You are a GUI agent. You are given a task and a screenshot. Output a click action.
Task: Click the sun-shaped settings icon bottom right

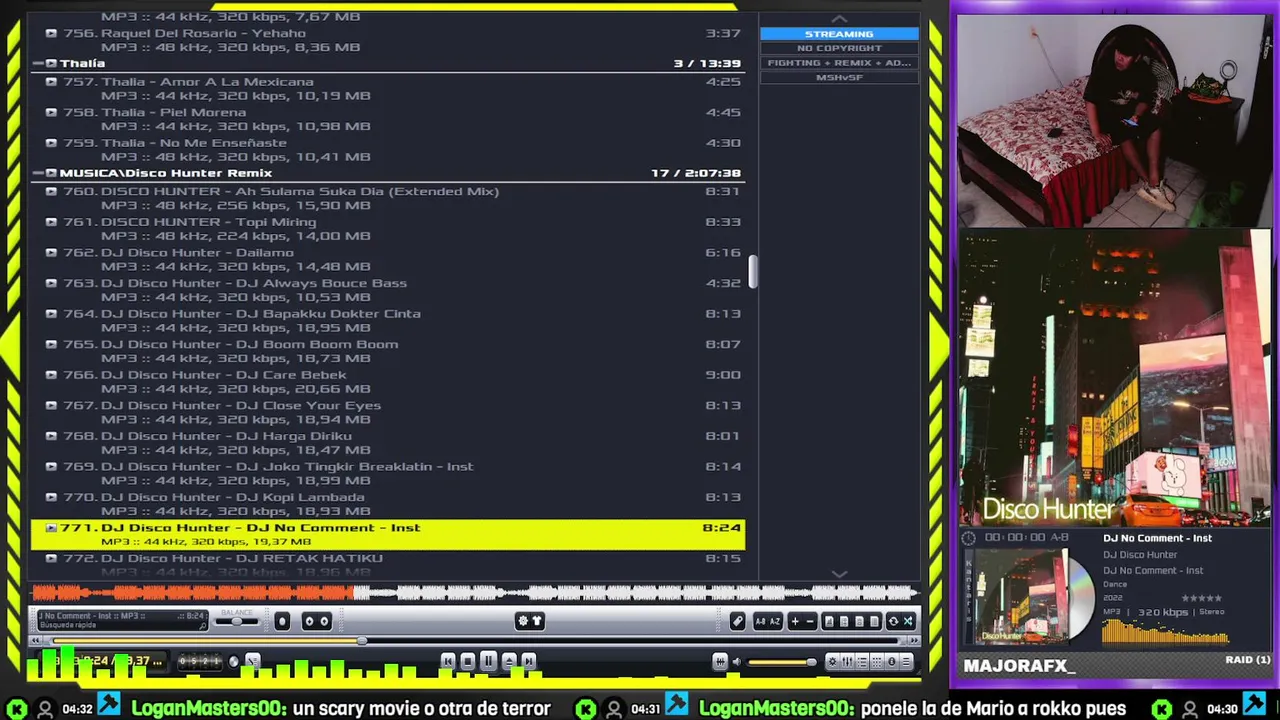pos(832,661)
